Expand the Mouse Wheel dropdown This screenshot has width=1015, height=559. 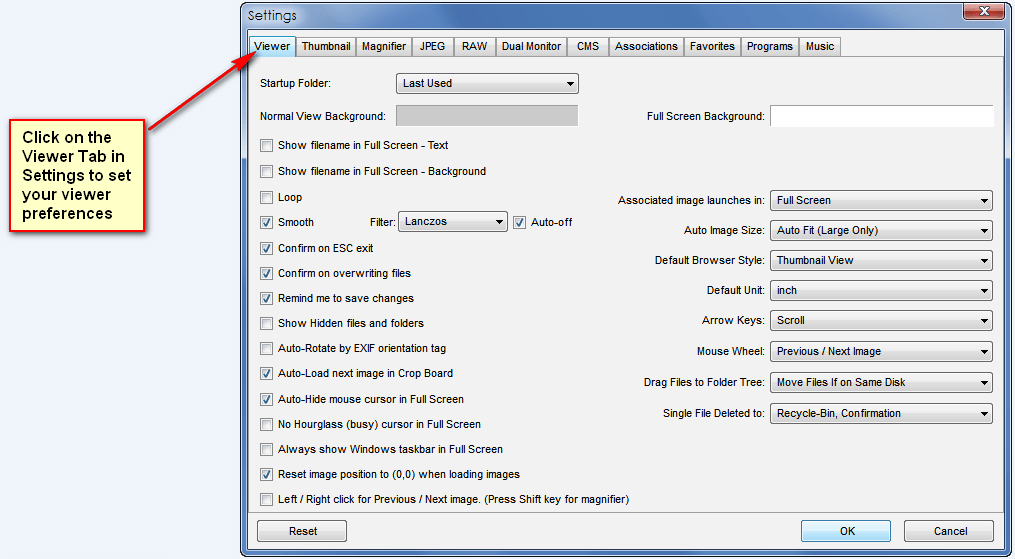pos(880,352)
